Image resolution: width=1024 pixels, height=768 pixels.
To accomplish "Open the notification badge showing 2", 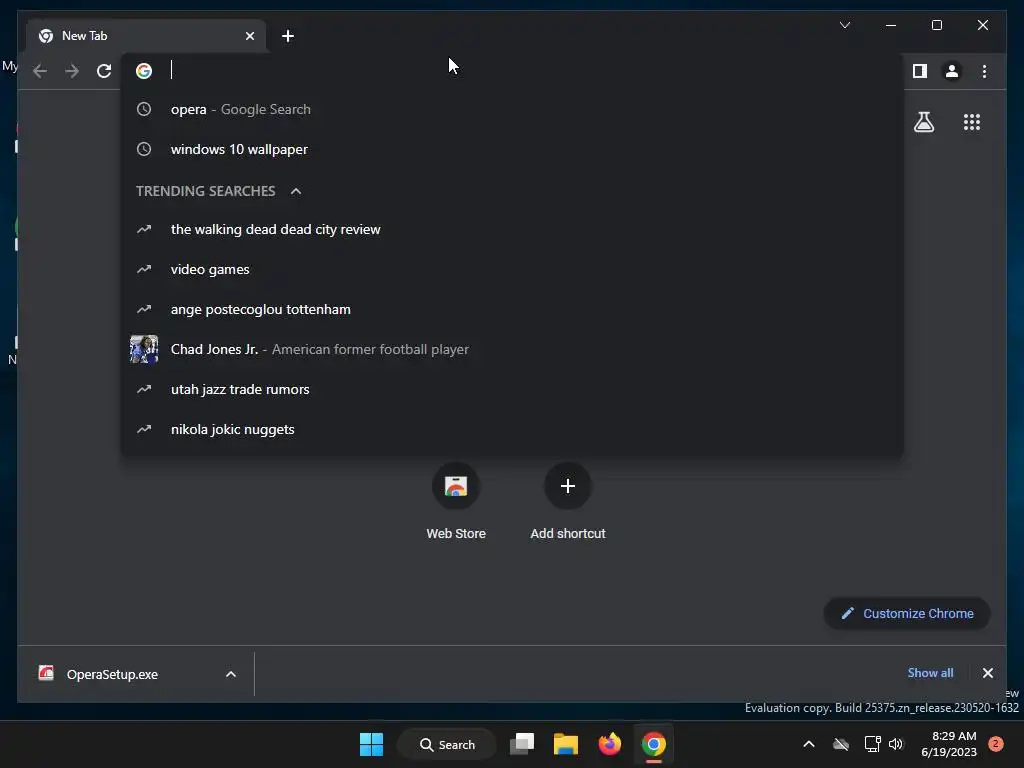I will tap(996, 744).
